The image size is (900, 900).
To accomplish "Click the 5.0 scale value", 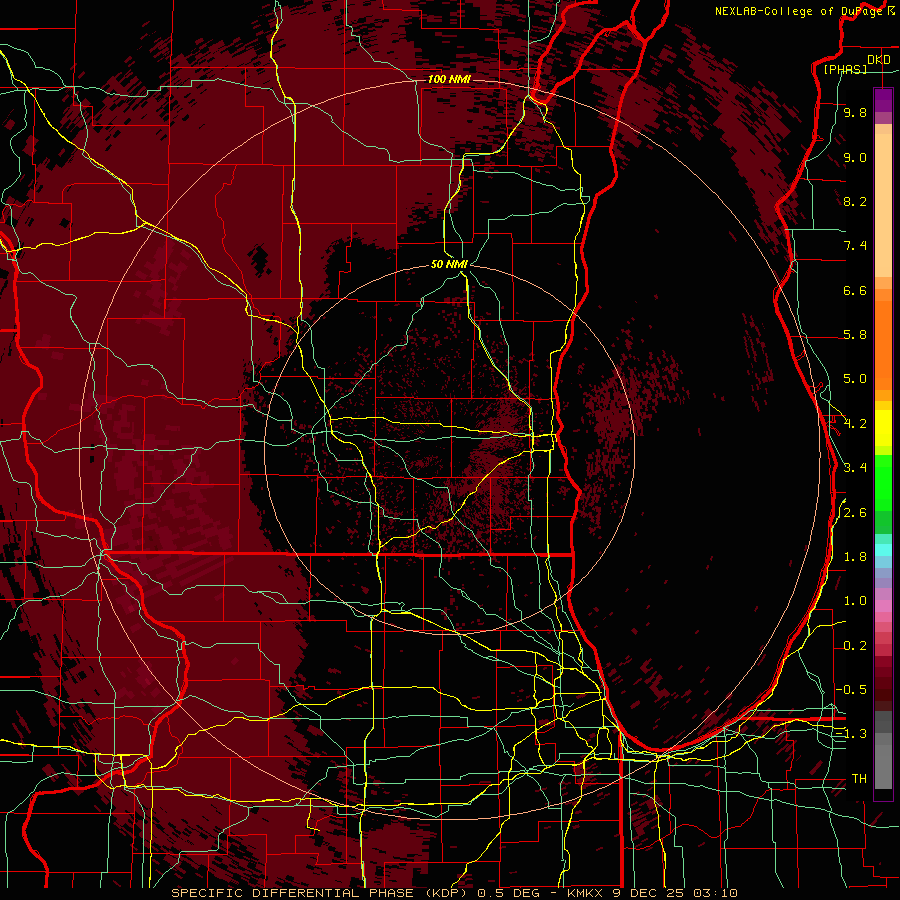I will (x=855, y=379).
